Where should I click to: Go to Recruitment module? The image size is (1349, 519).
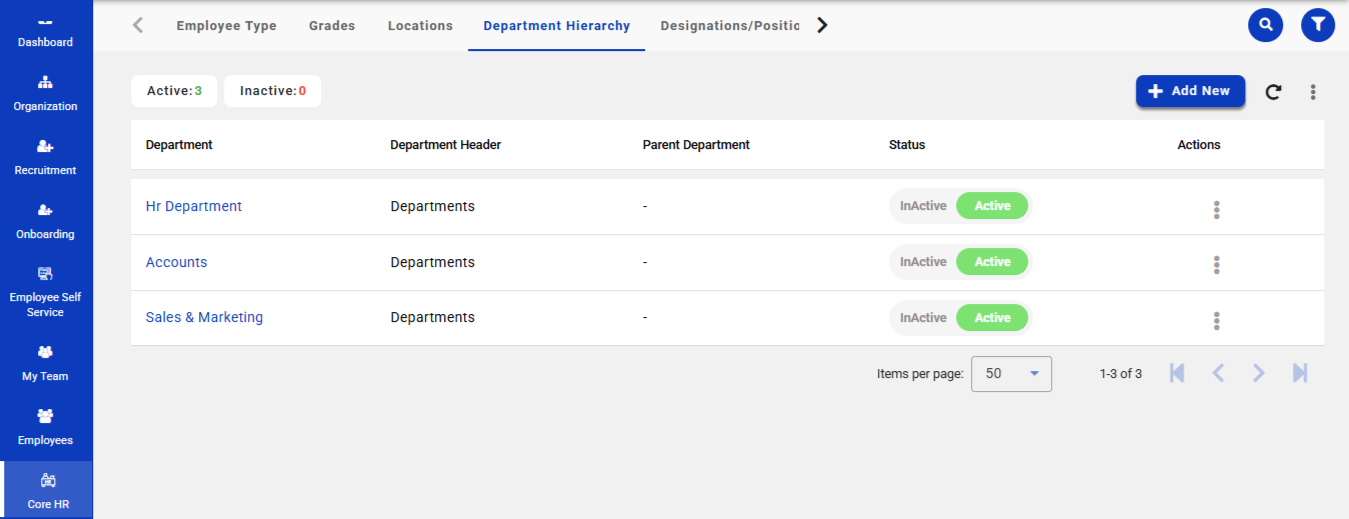[45, 157]
